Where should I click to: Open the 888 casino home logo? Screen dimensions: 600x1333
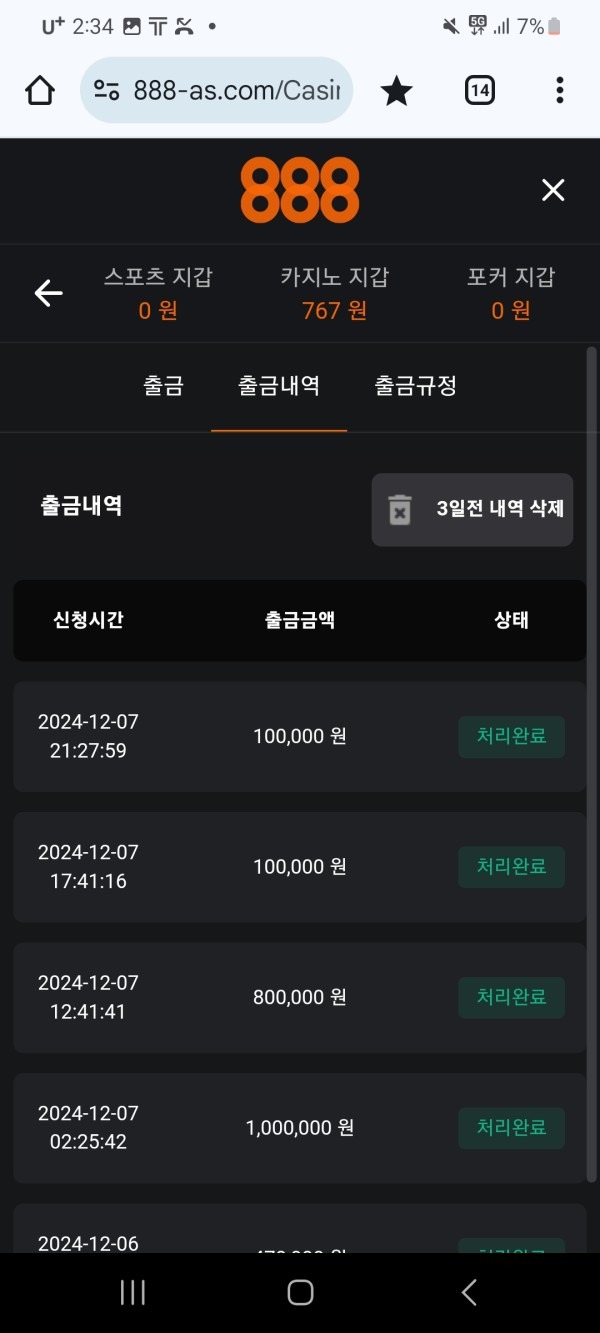(299, 190)
